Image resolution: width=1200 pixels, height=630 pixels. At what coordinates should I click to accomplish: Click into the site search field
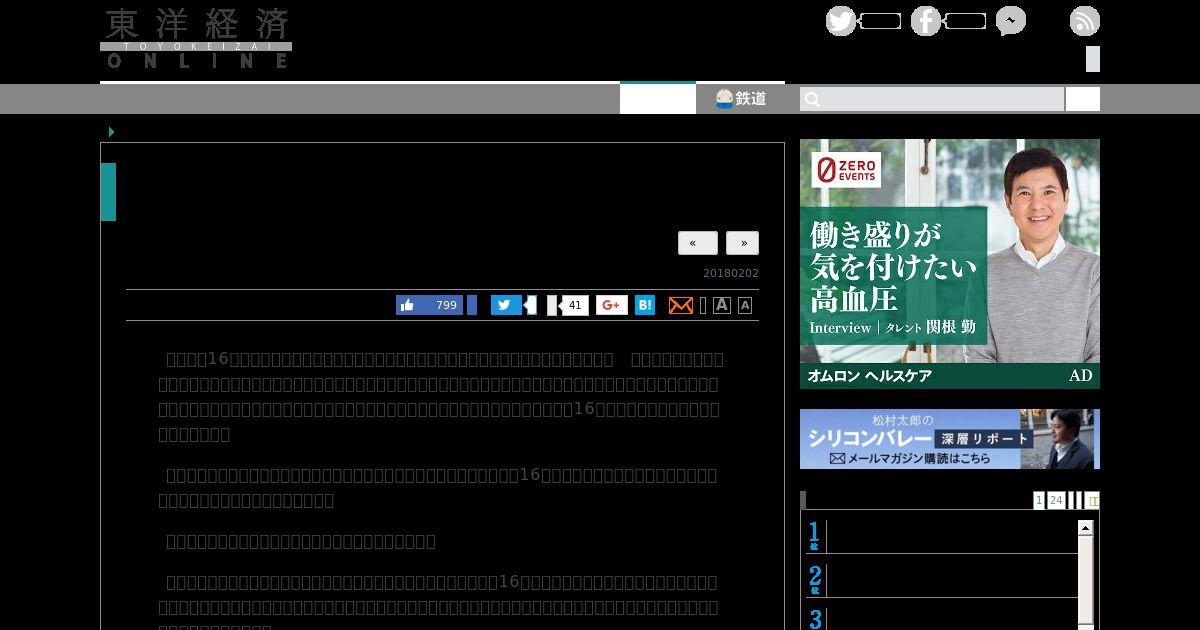(932, 99)
